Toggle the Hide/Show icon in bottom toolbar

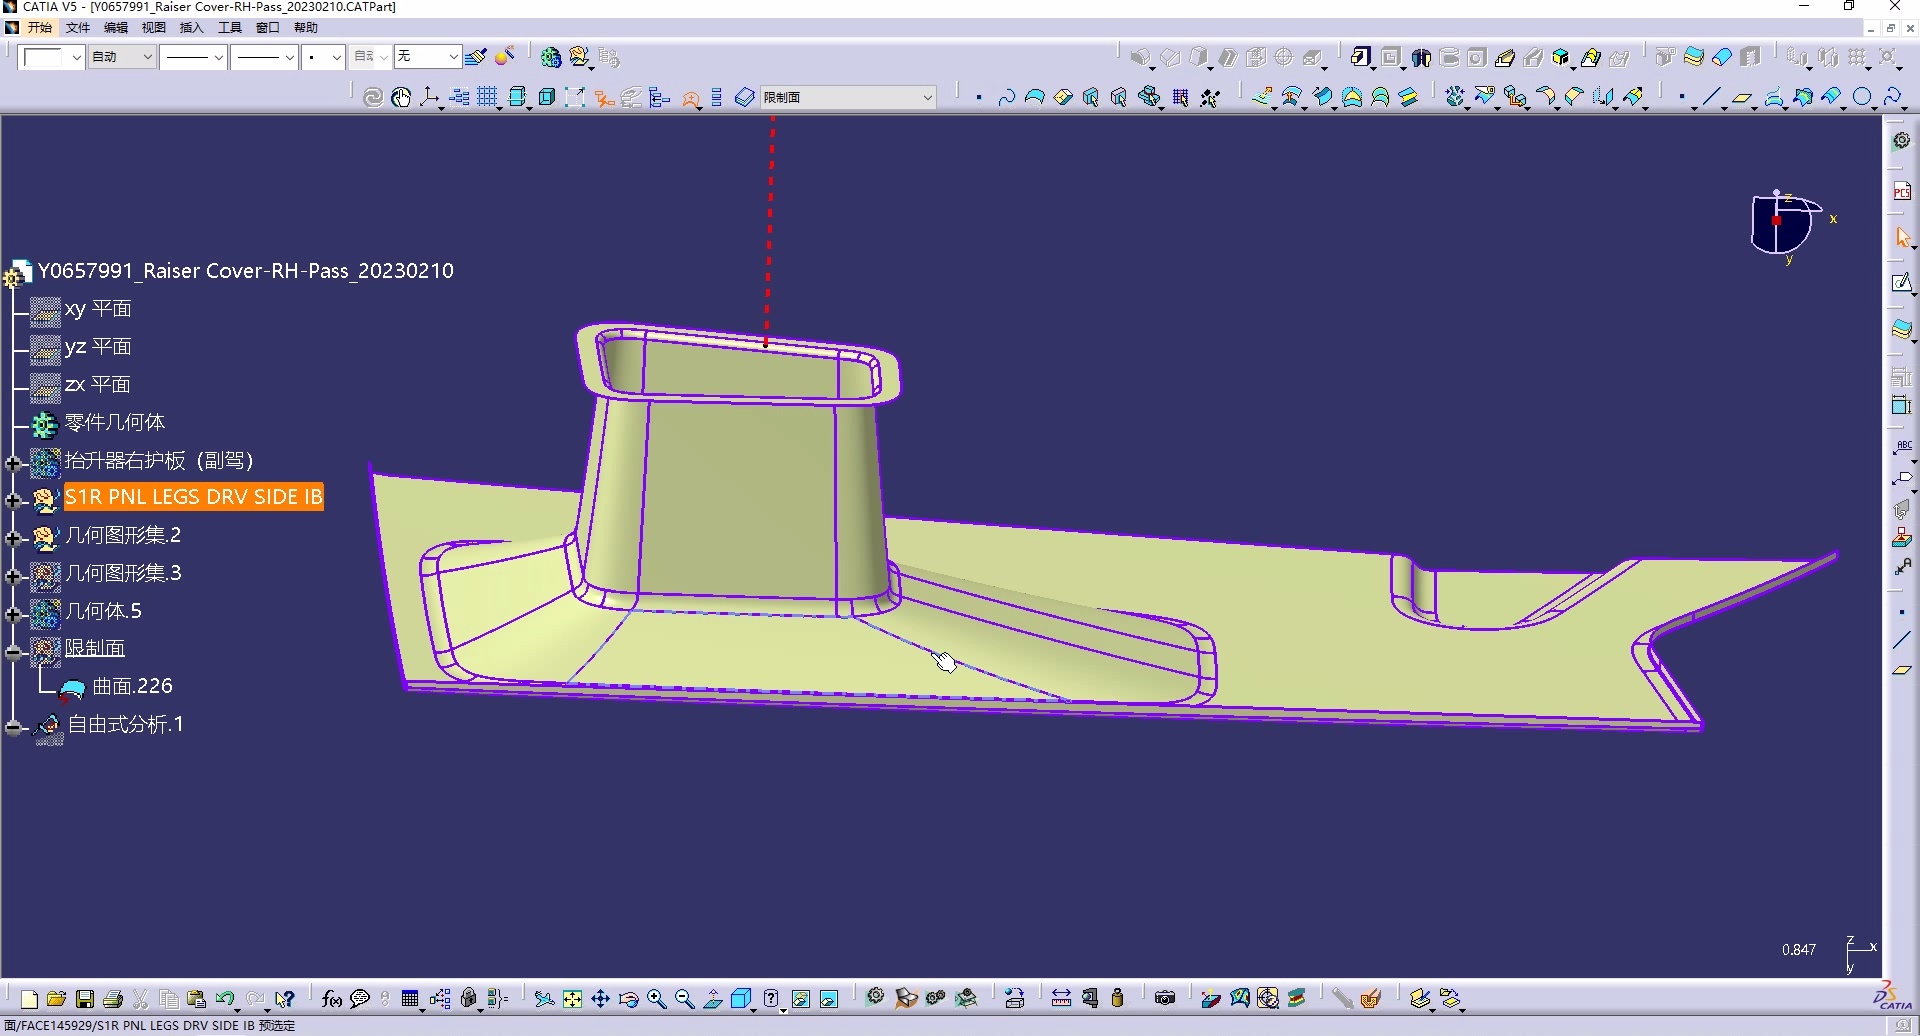click(801, 999)
